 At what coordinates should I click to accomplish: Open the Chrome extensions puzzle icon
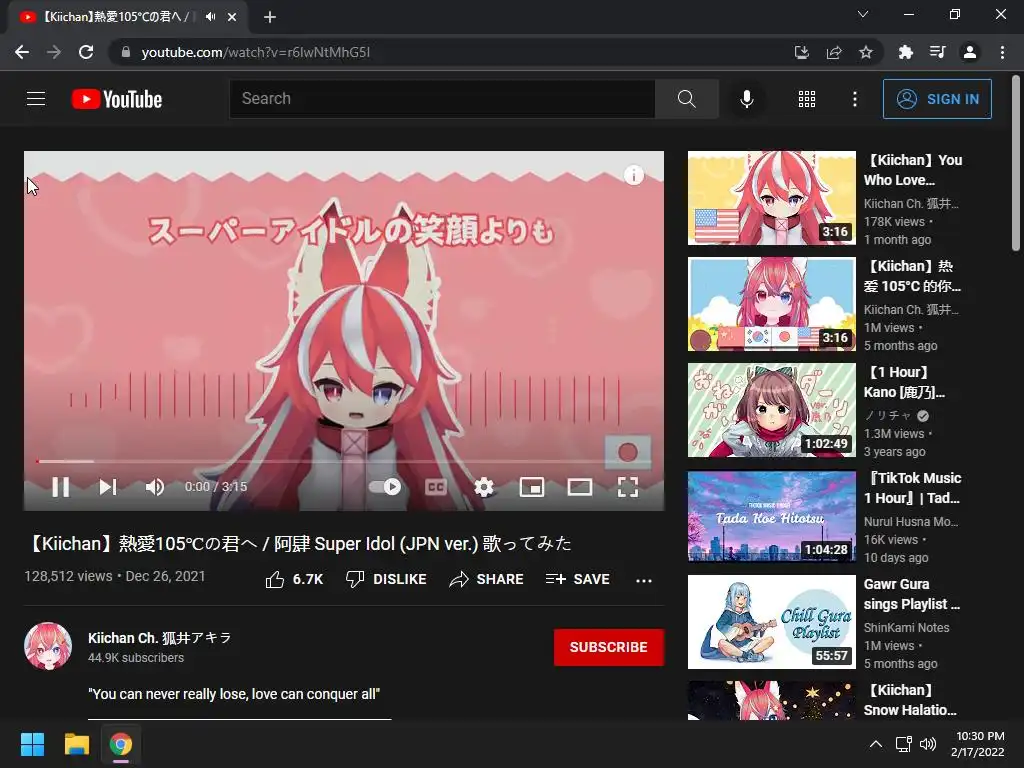(x=905, y=52)
